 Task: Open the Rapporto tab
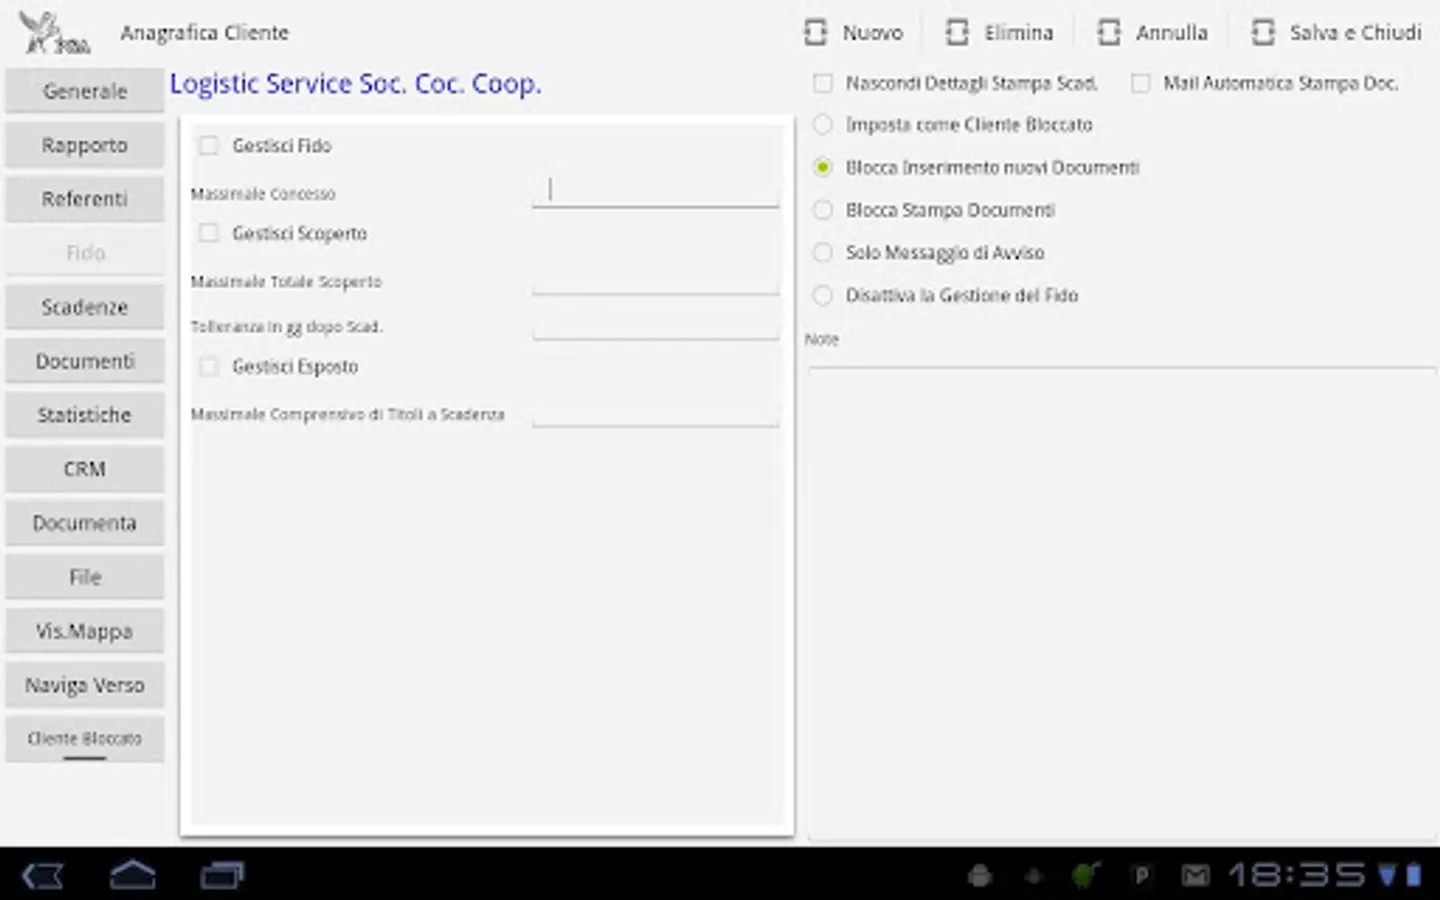(85, 145)
